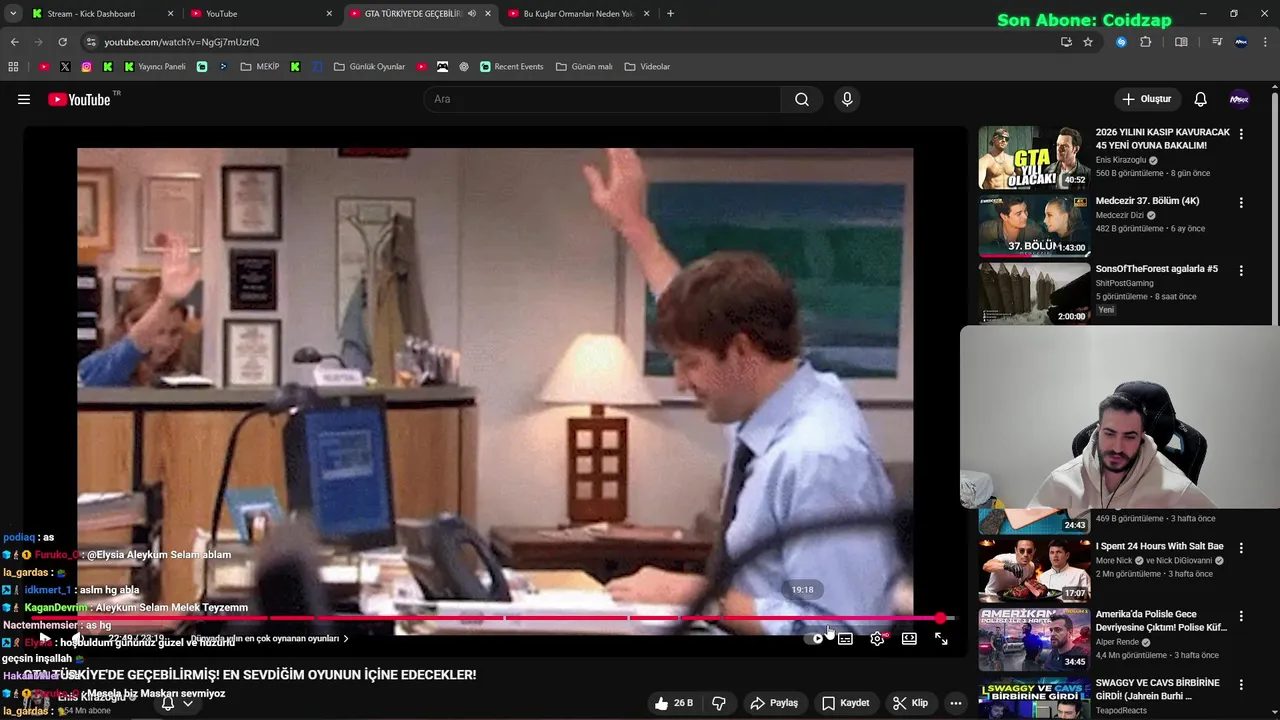Share video with Paylaş button
Screen dimensions: 1280x720
tap(774, 703)
